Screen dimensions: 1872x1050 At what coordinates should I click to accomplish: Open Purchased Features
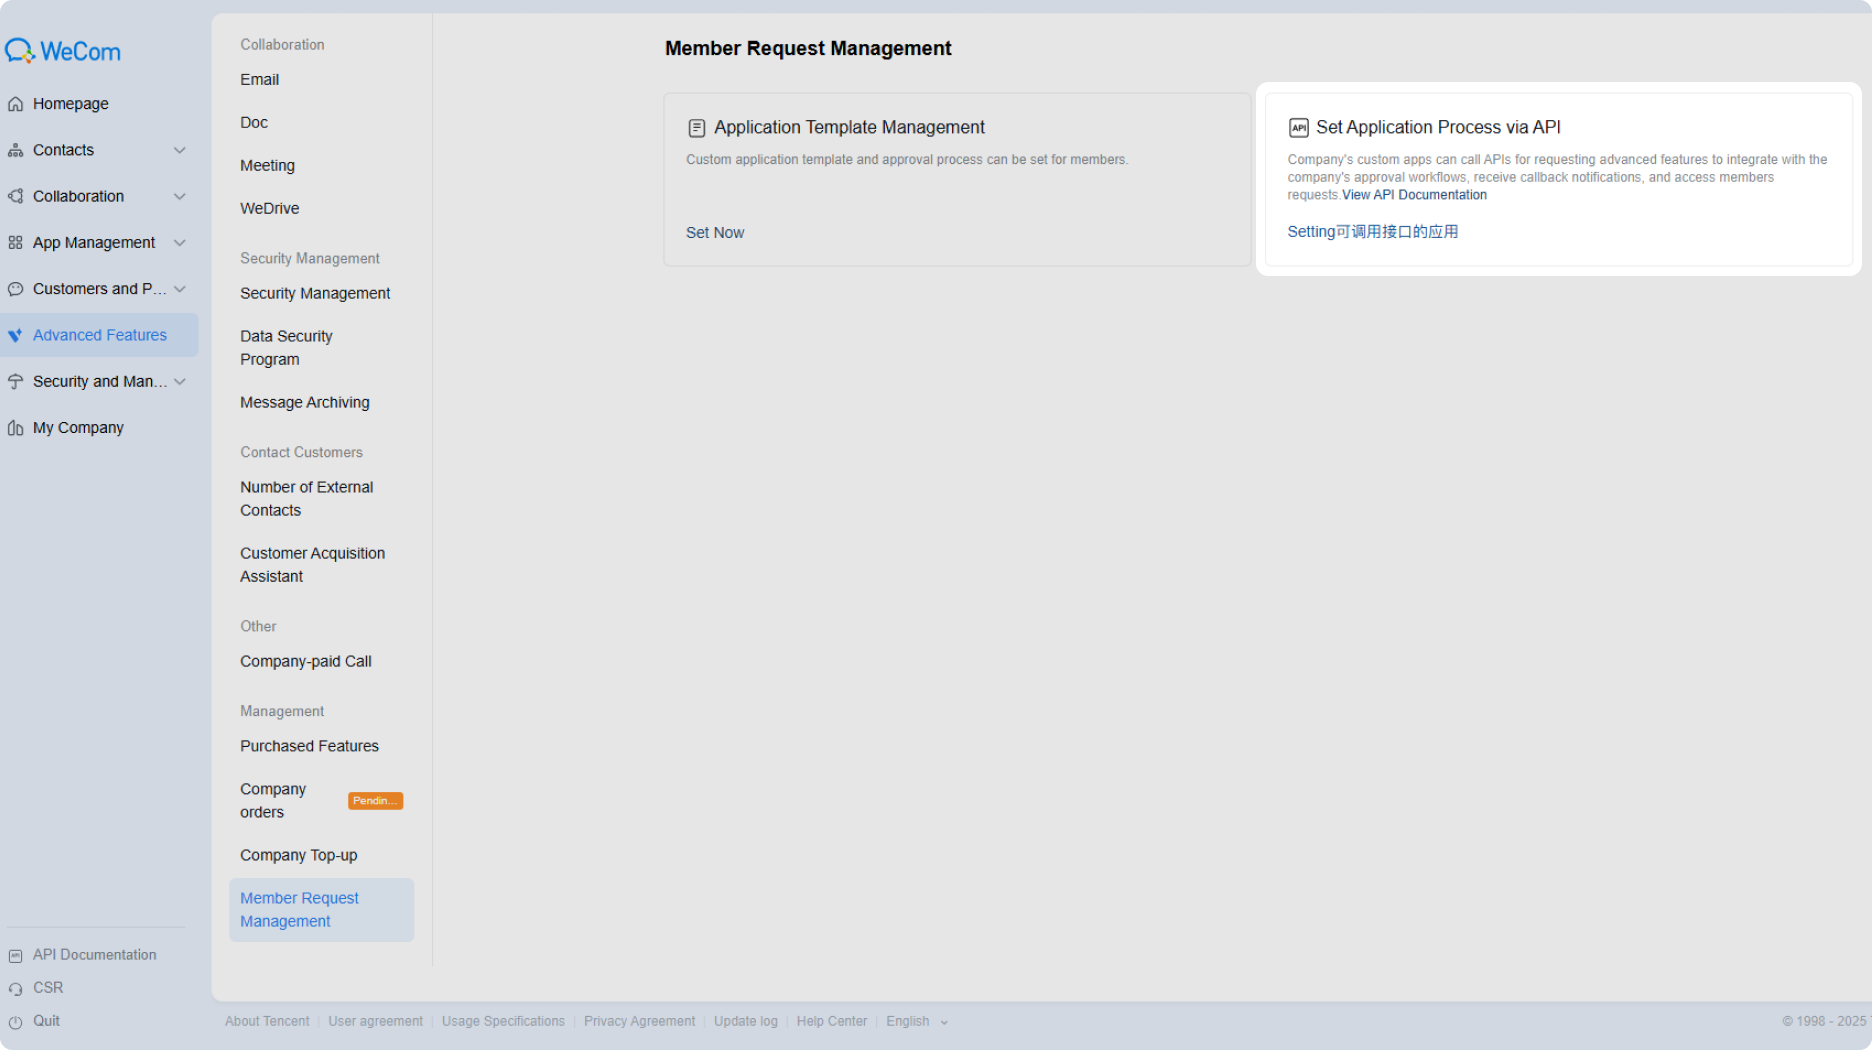coord(310,747)
